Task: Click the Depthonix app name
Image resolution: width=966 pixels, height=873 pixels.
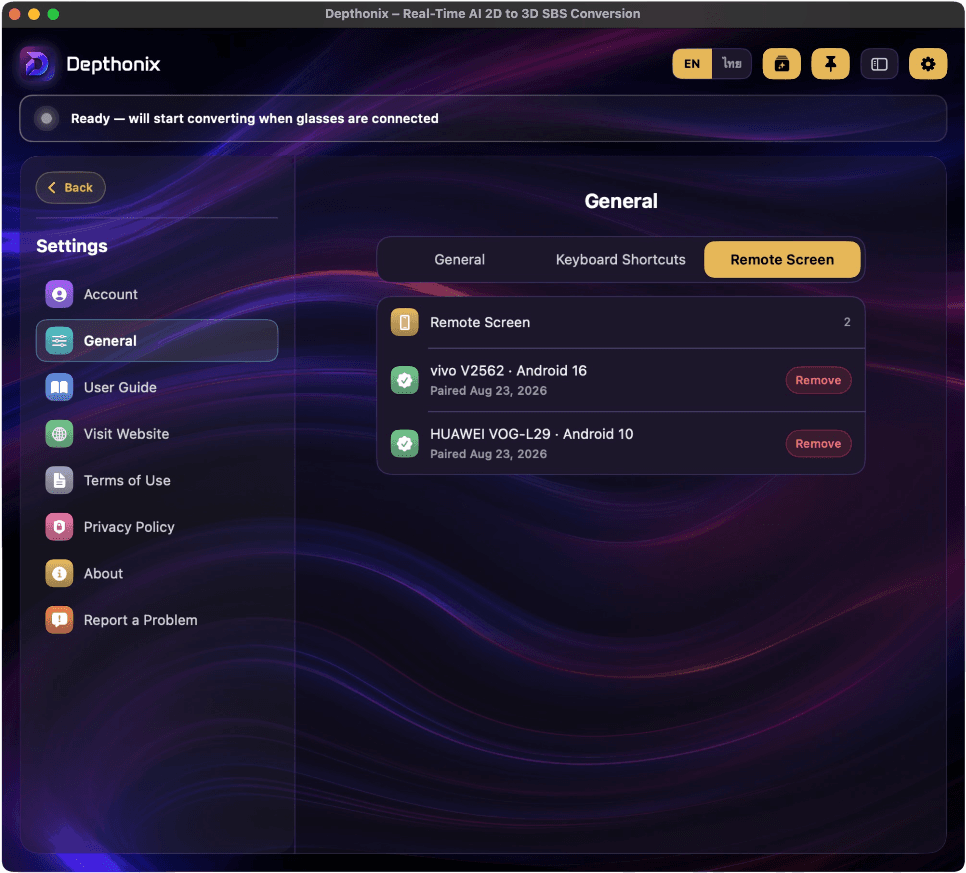Action: [x=113, y=64]
